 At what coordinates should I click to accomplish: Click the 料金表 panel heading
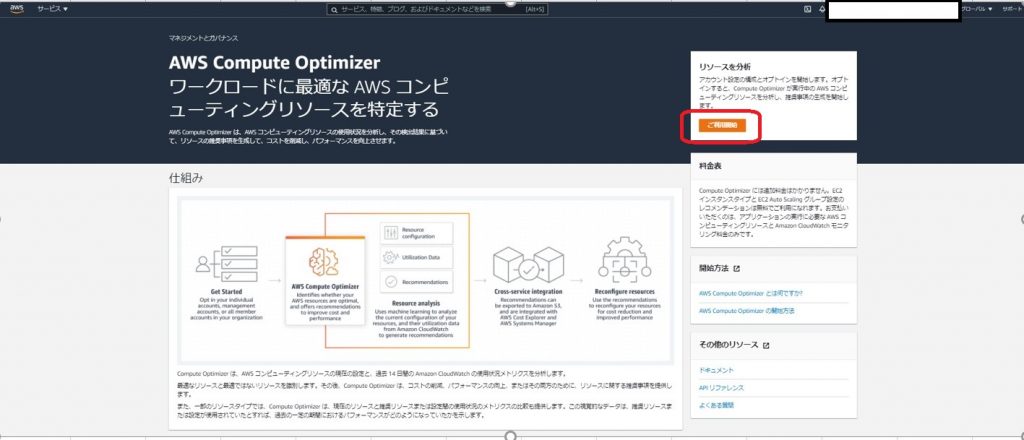(x=710, y=166)
